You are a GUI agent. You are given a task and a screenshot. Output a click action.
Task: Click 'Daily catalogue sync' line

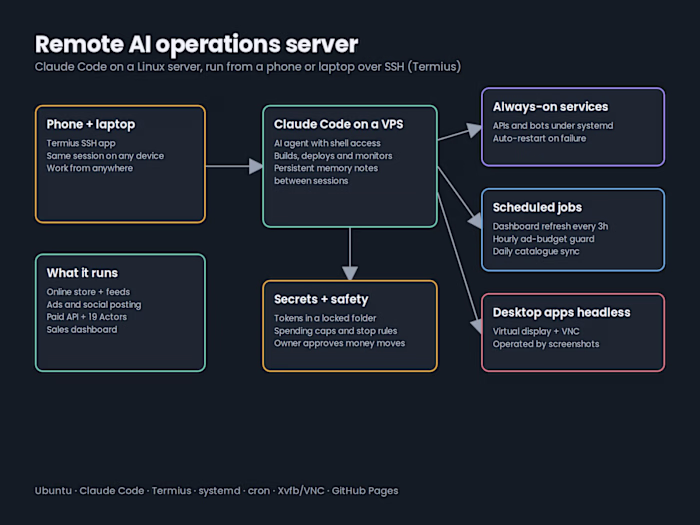coord(536,251)
